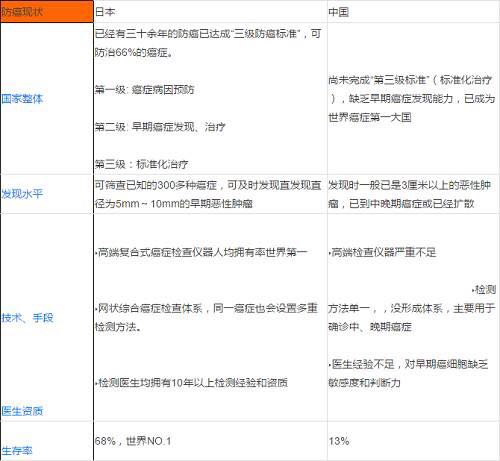Screen dimensions: 500x461
Task: Click text about 高端检查仪器严重不足
Action: (382, 252)
